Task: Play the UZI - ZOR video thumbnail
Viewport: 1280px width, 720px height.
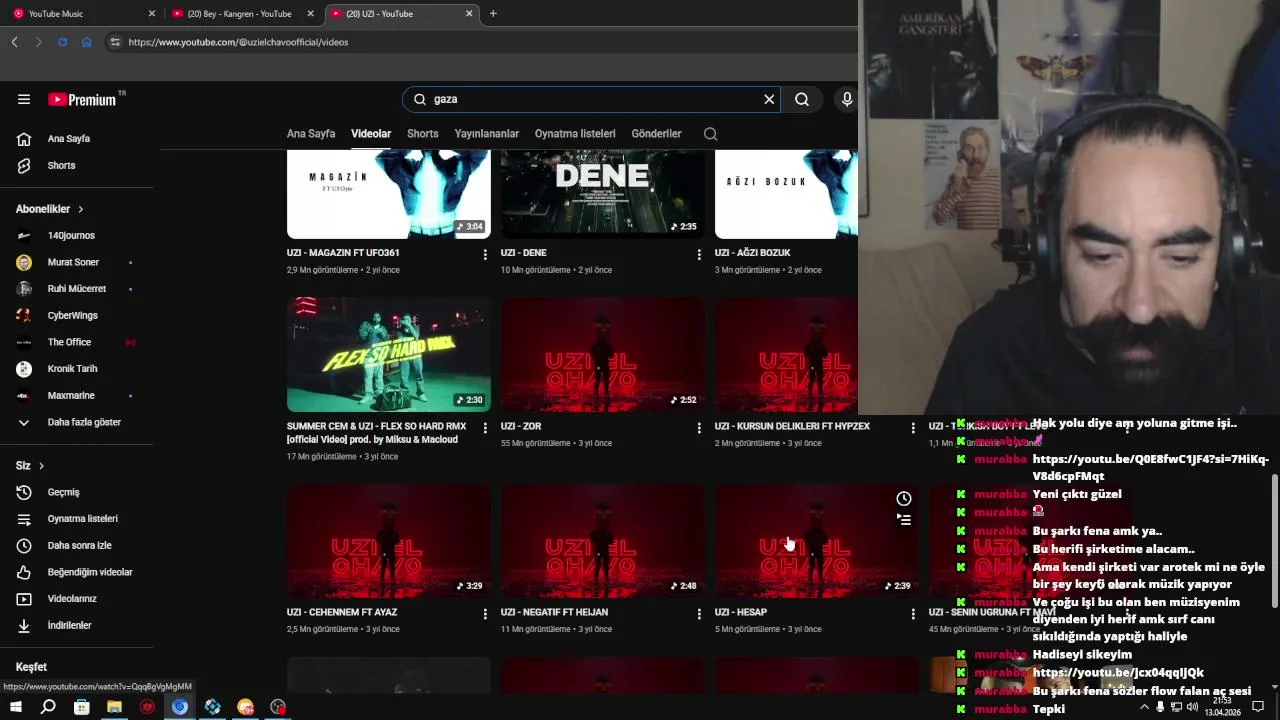Action: [x=603, y=355]
